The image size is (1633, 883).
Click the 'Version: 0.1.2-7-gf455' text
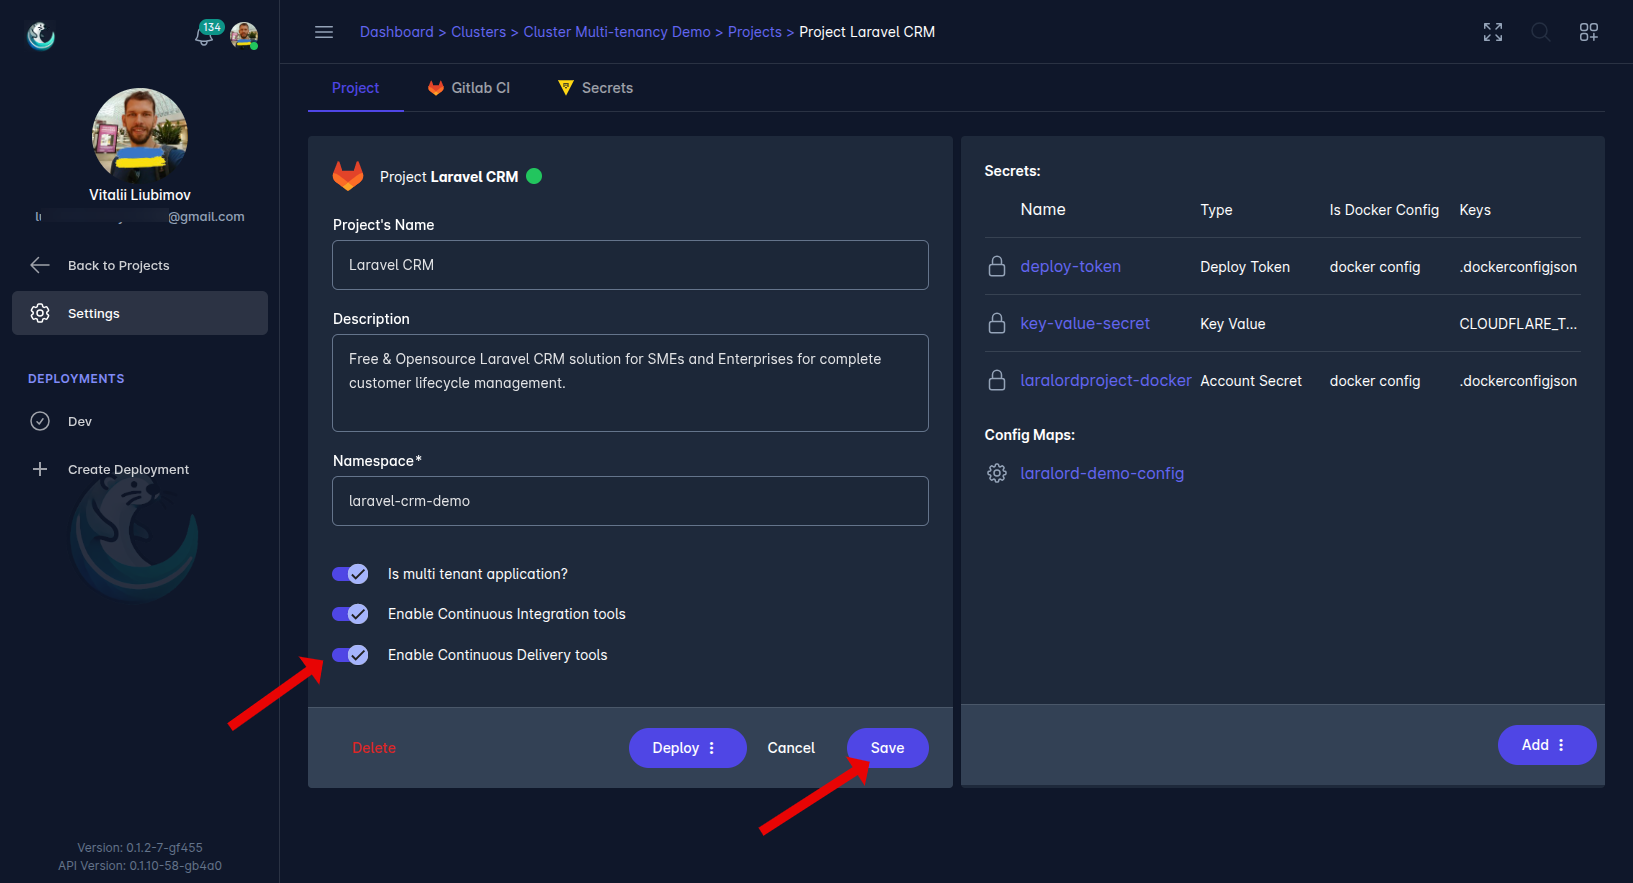140,848
